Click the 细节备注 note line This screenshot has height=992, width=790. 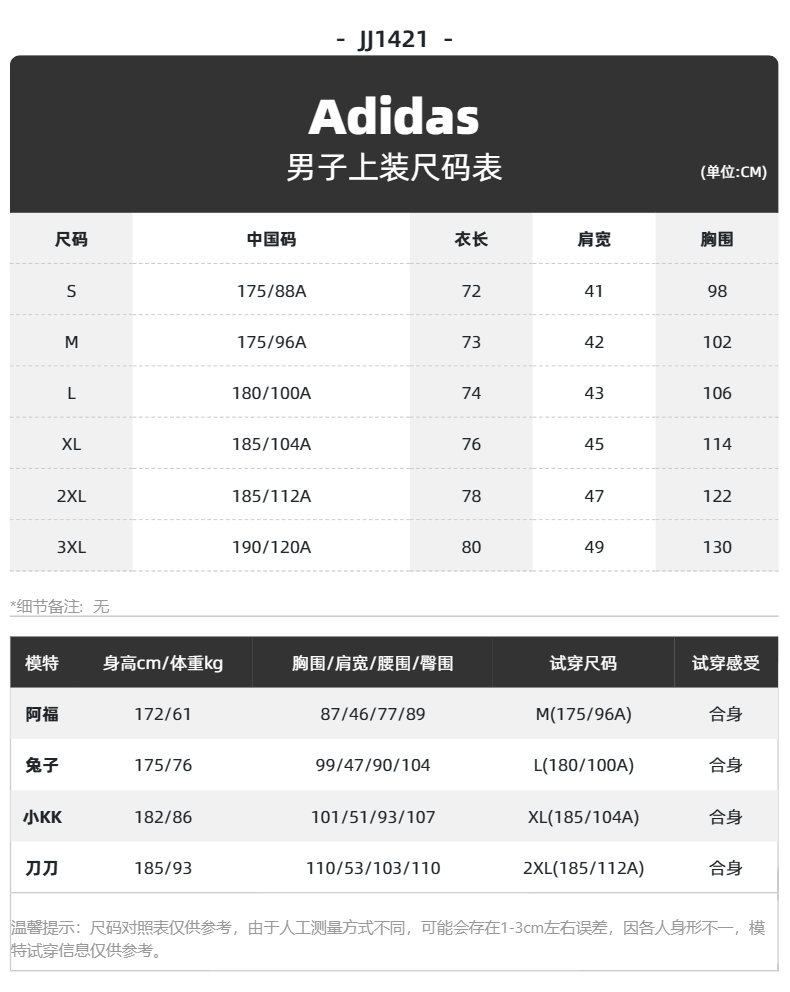pyautogui.click(x=60, y=607)
